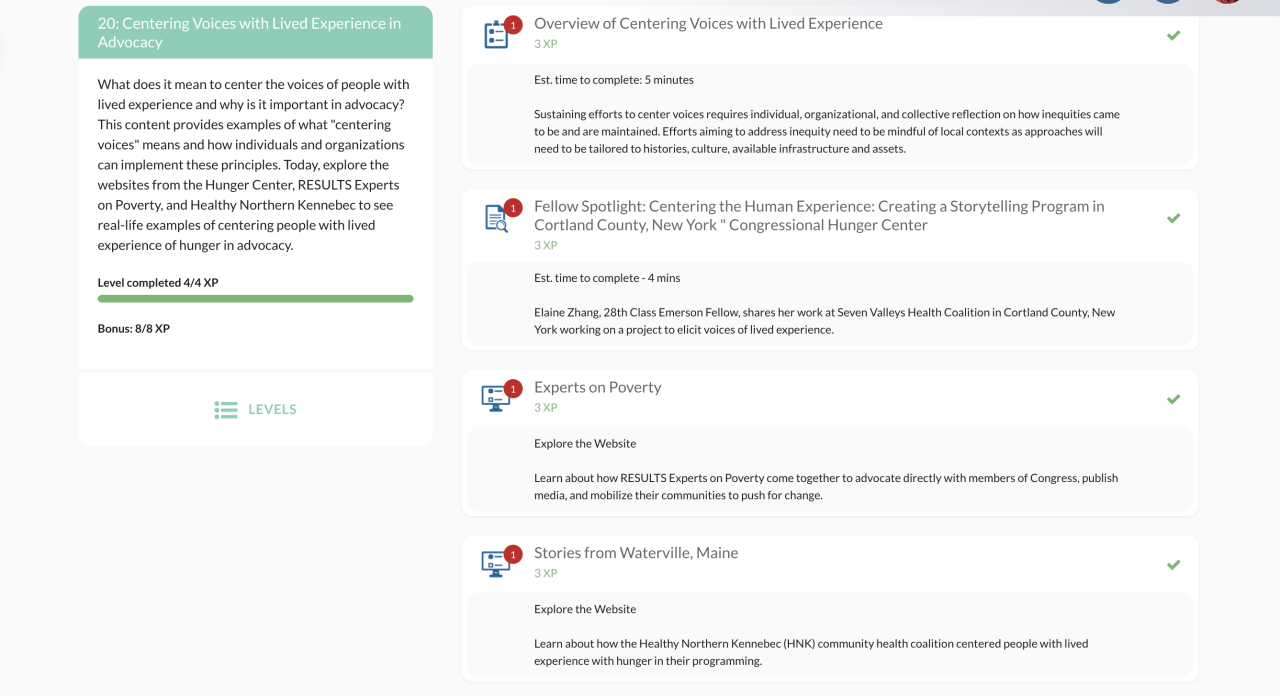
Task: Toggle the checkmark for Stories from Waterville, Maine
Action: (1173, 565)
